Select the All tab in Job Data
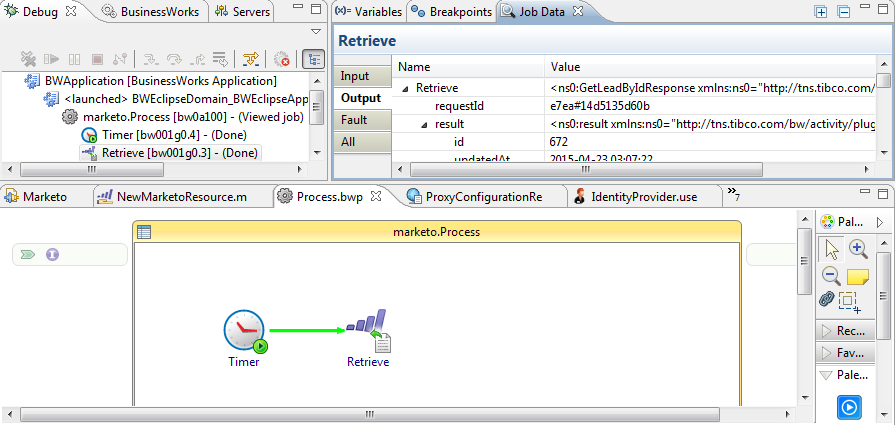 pyautogui.click(x=362, y=141)
